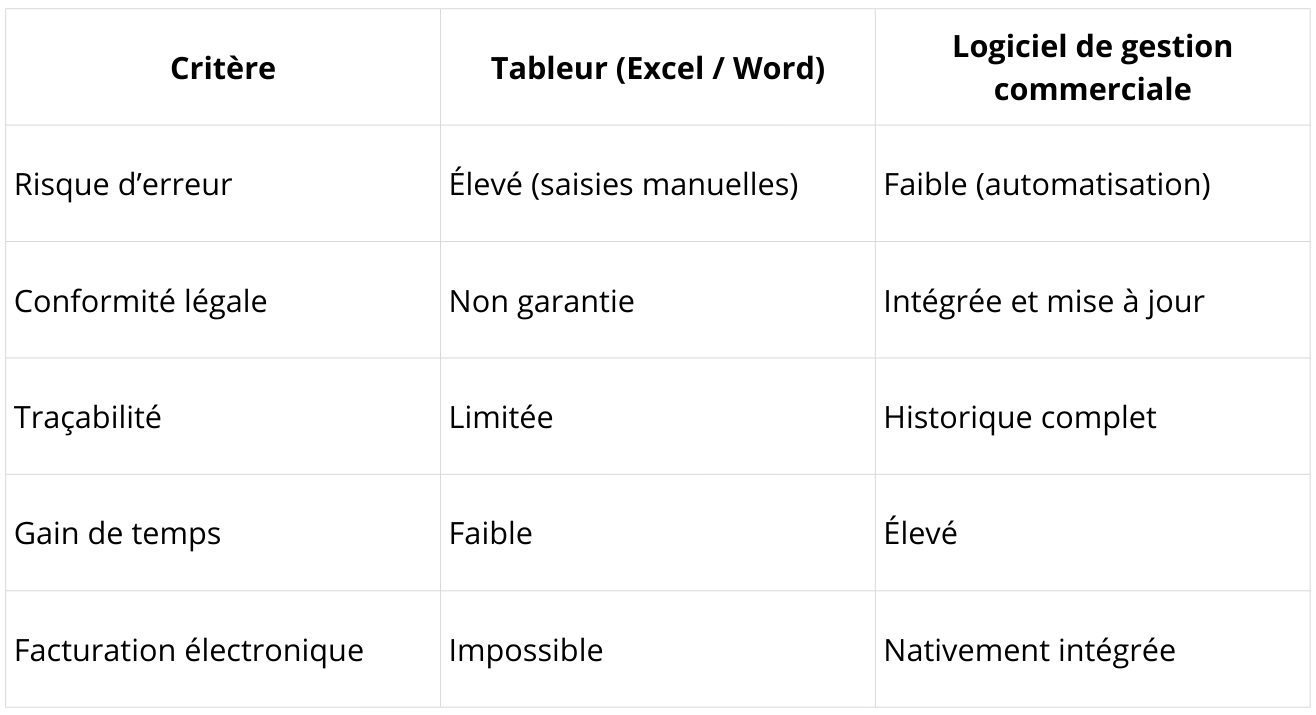
Task: Click the Critère column header
Action: click(x=222, y=68)
